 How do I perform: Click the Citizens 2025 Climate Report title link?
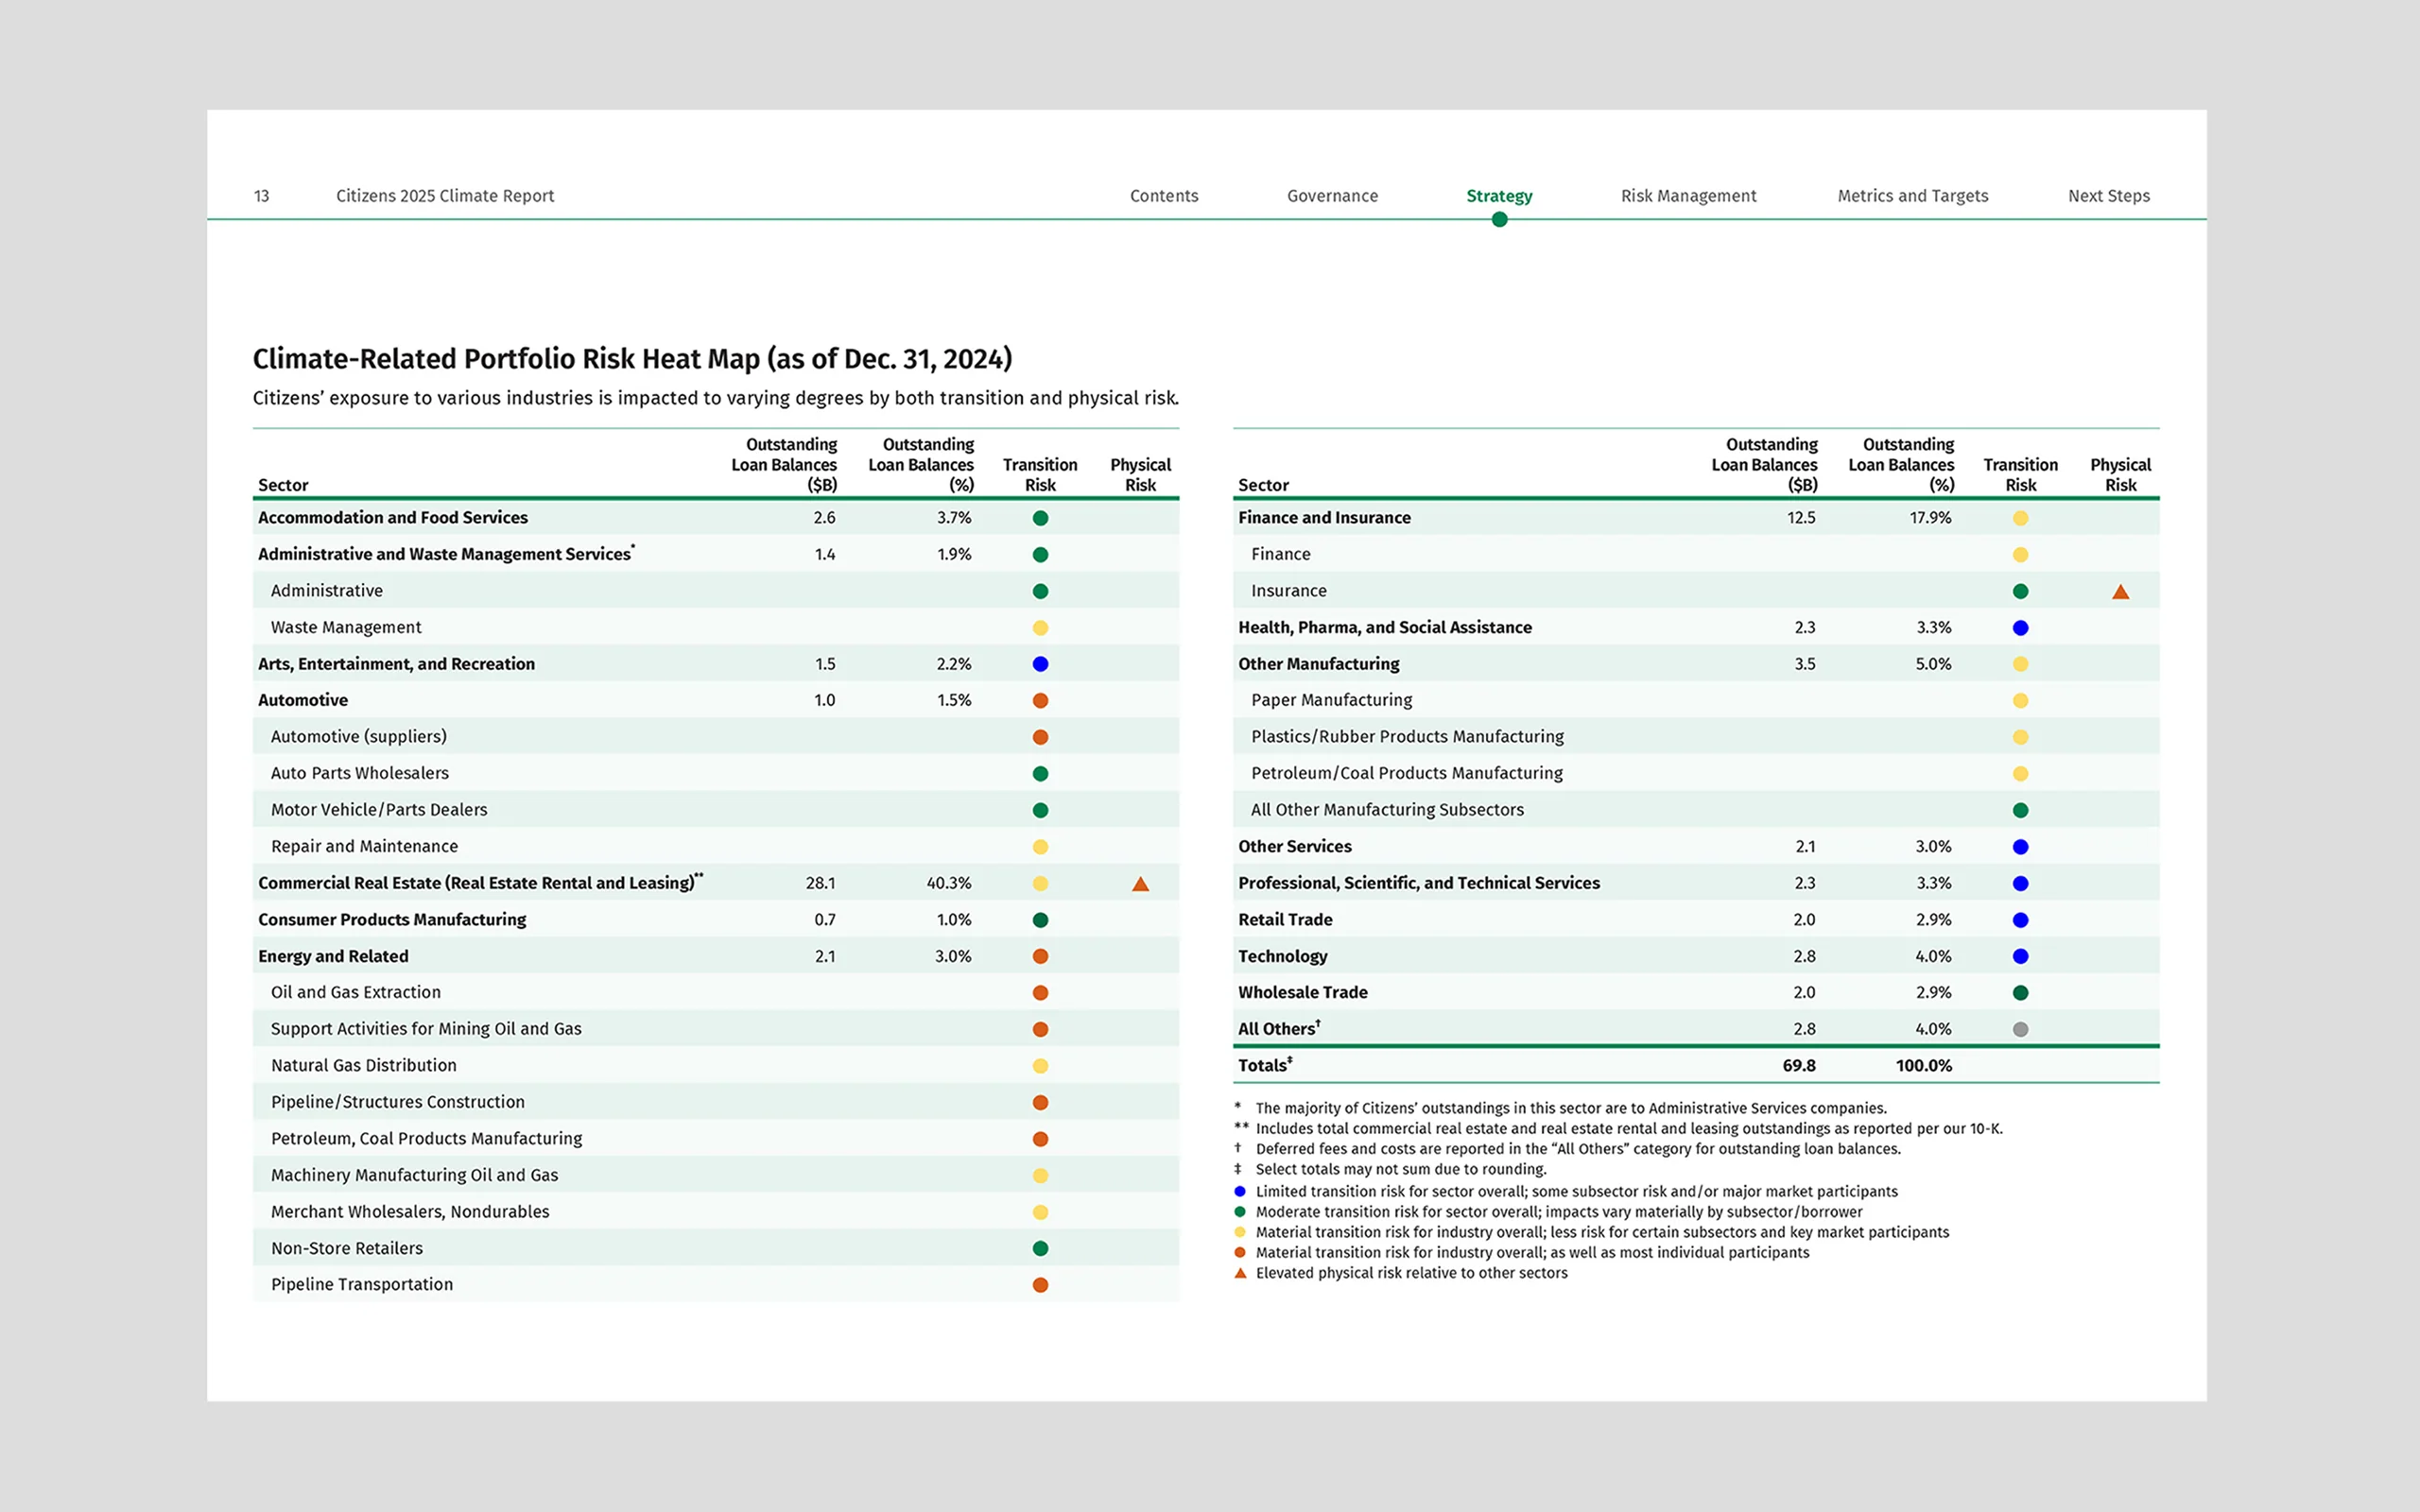(445, 196)
